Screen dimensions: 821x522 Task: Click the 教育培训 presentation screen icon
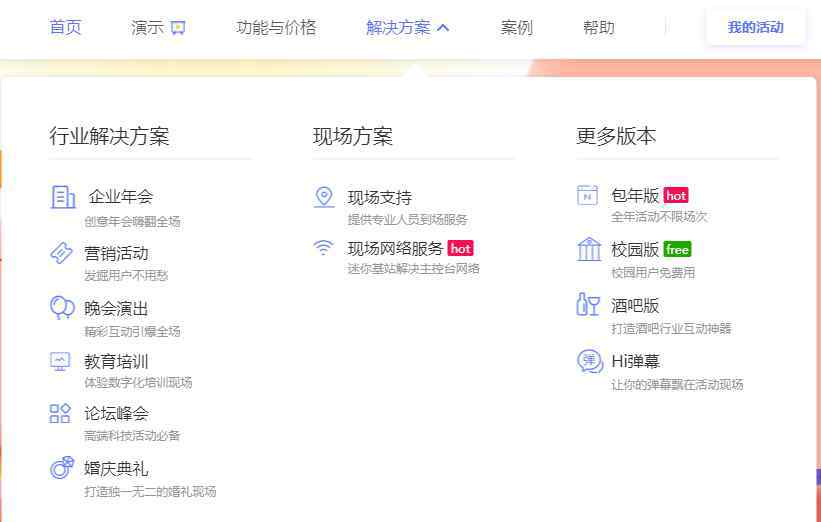(61, 361)
